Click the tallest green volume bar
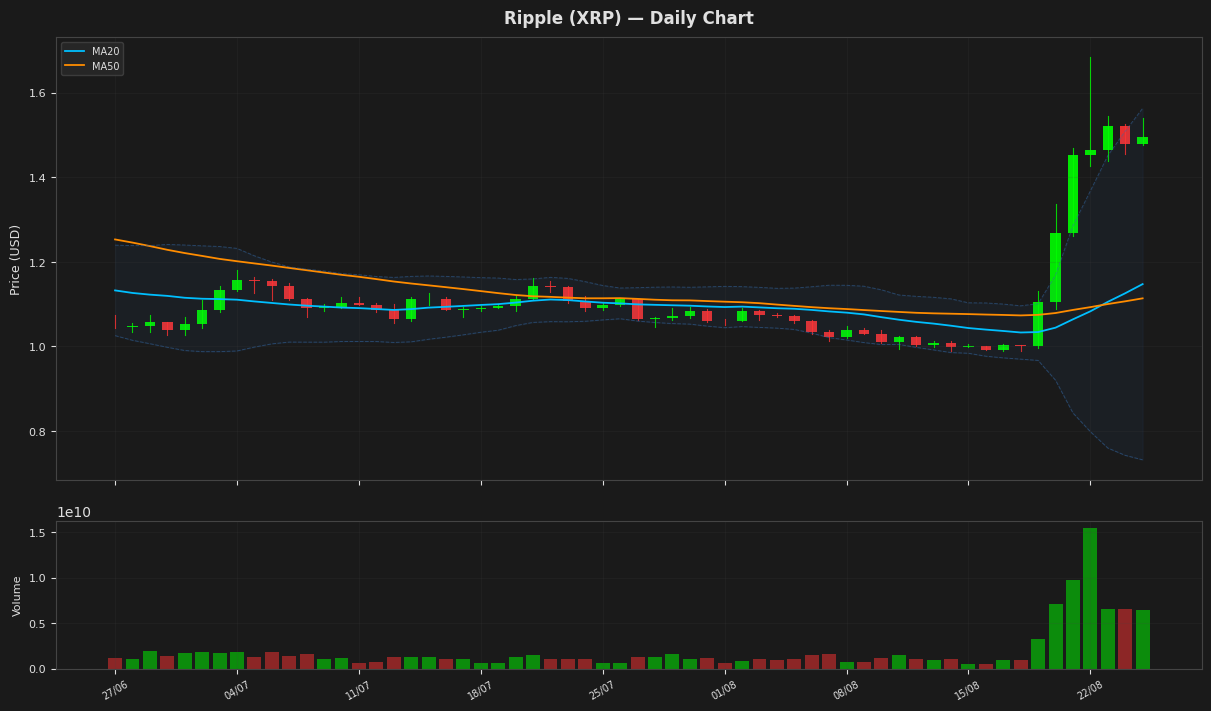This screenshot has width=1211, height=711. tap(1090, 598)
